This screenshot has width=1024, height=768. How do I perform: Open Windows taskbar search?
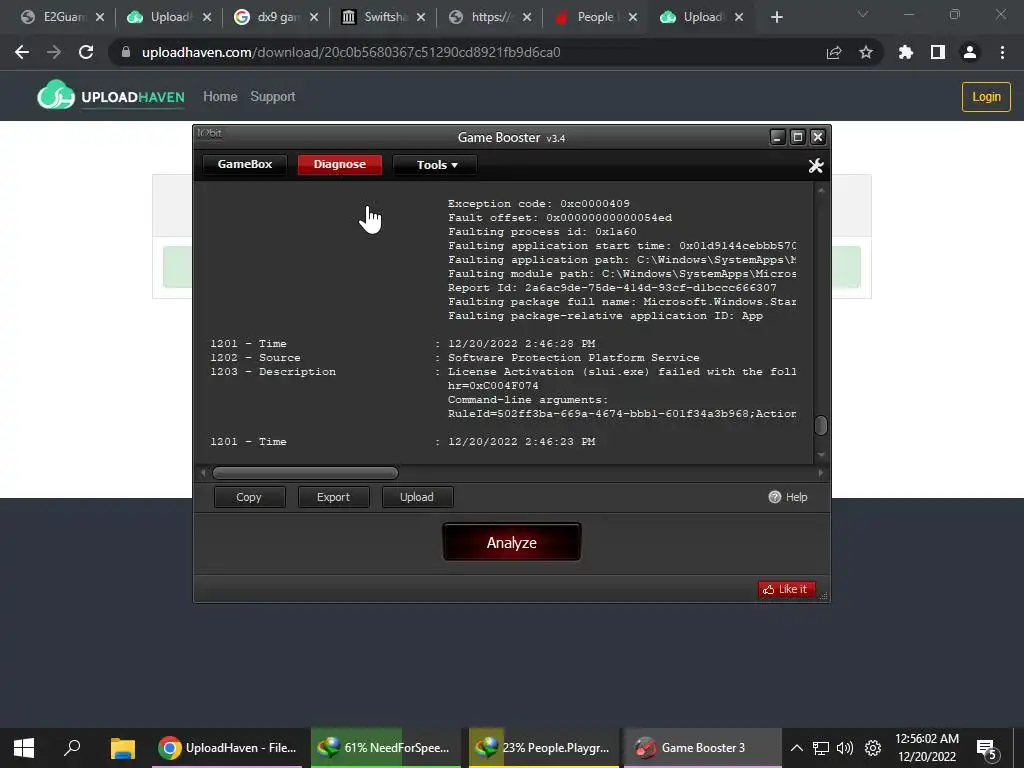coord(72,748)
